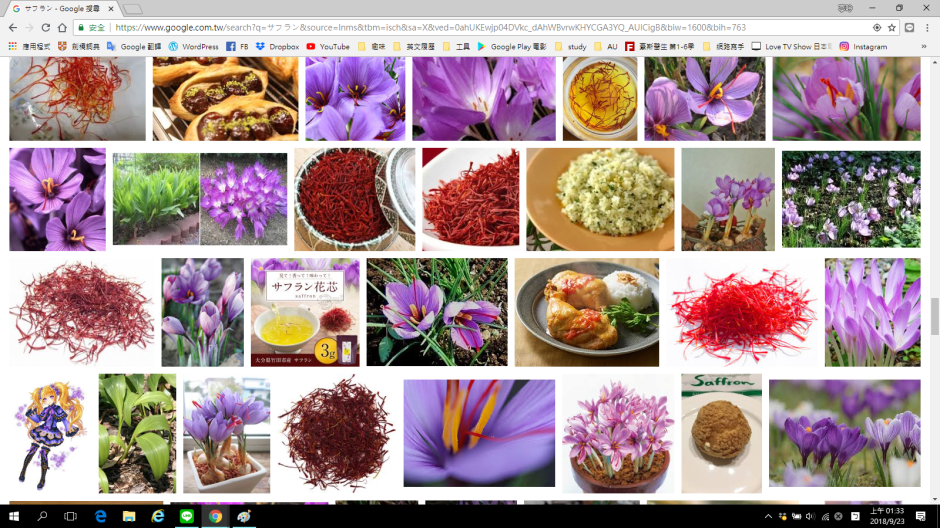The image size is (940, 528).
Task: Go back to the previous page
Action: coord(13,28)
